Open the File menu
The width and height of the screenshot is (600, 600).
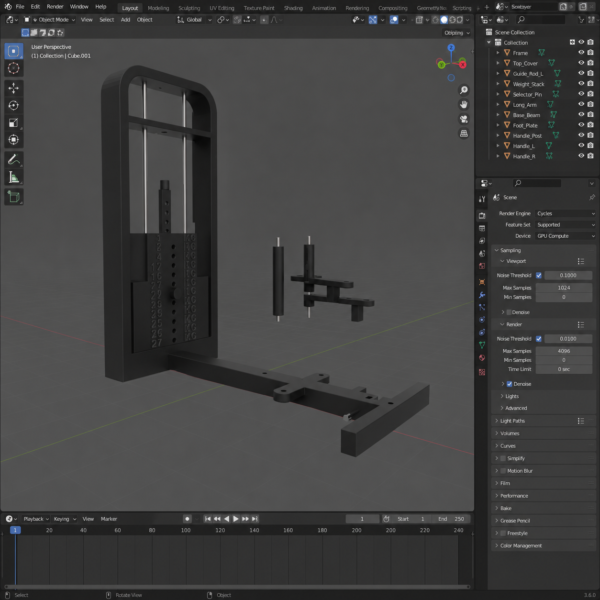pyautogui.click(x=20, y=7)
